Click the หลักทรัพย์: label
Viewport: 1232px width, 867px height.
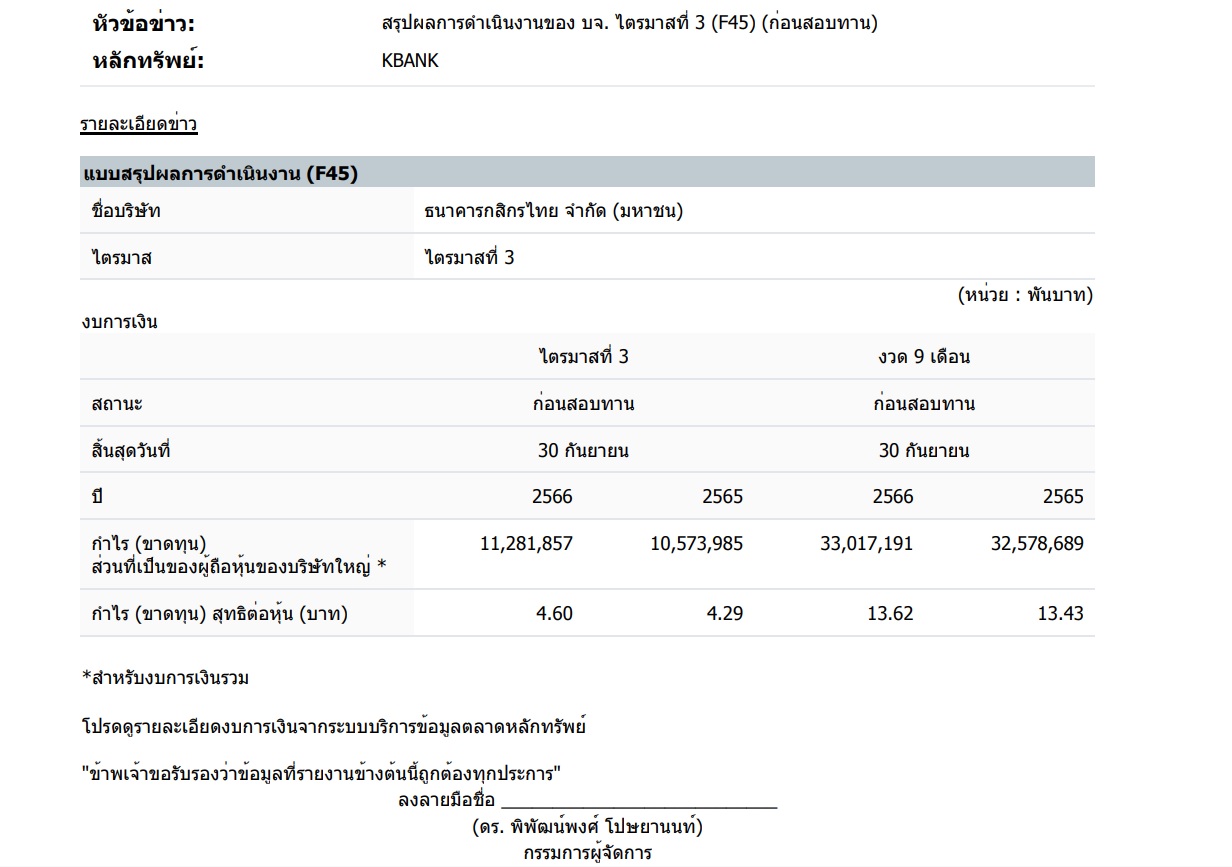pos(148,61)
